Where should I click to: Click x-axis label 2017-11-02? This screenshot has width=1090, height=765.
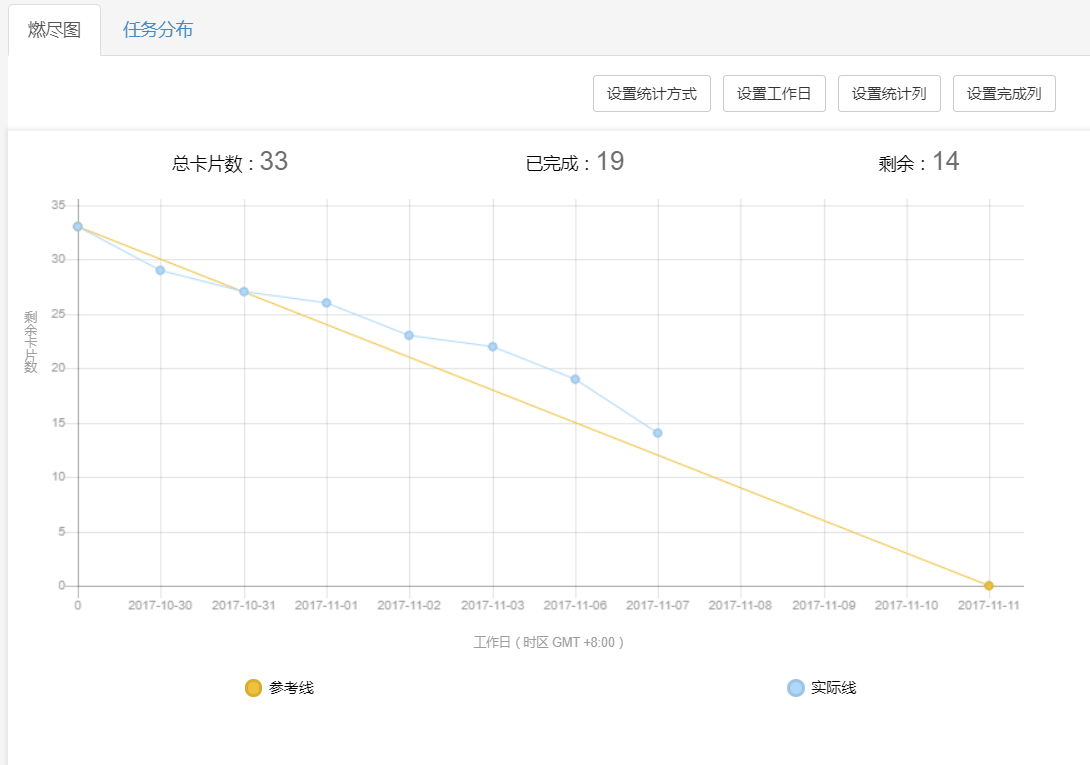pyautogui.click(x=409, y=606)
